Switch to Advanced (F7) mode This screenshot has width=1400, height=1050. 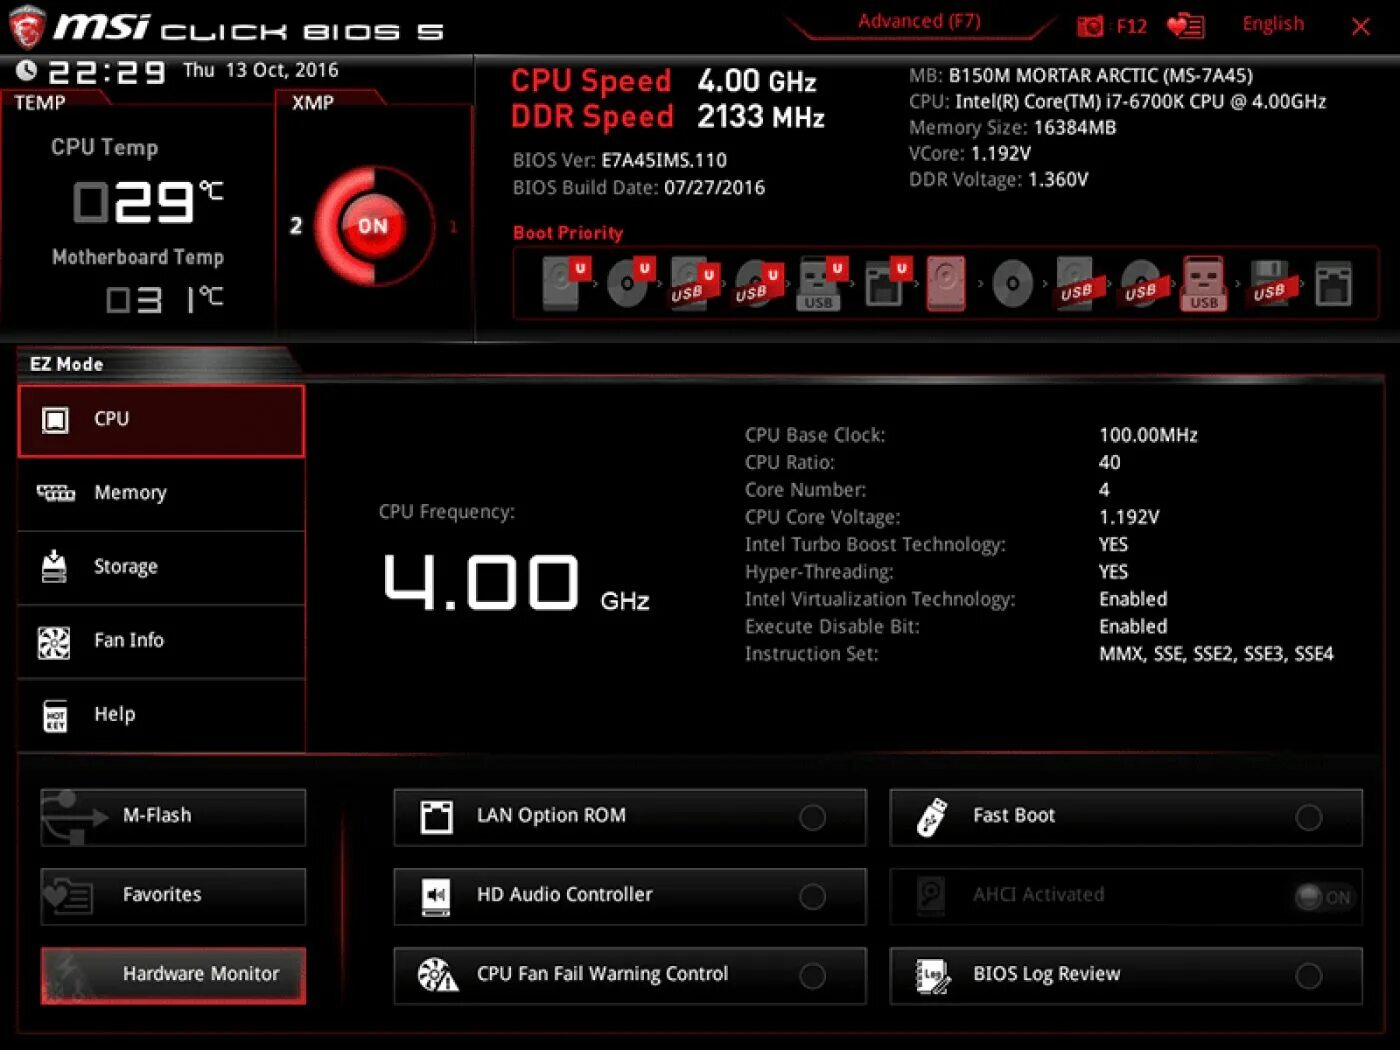tap(919, 22)
